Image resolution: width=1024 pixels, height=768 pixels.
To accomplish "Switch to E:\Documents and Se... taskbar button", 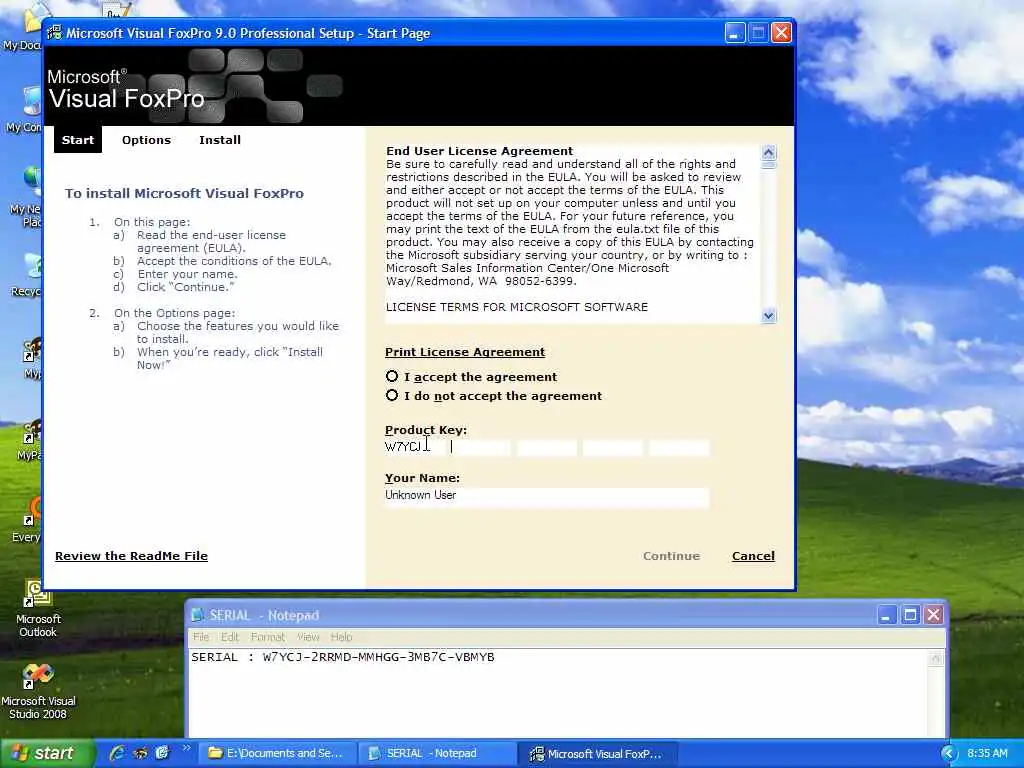I will 278,754.
